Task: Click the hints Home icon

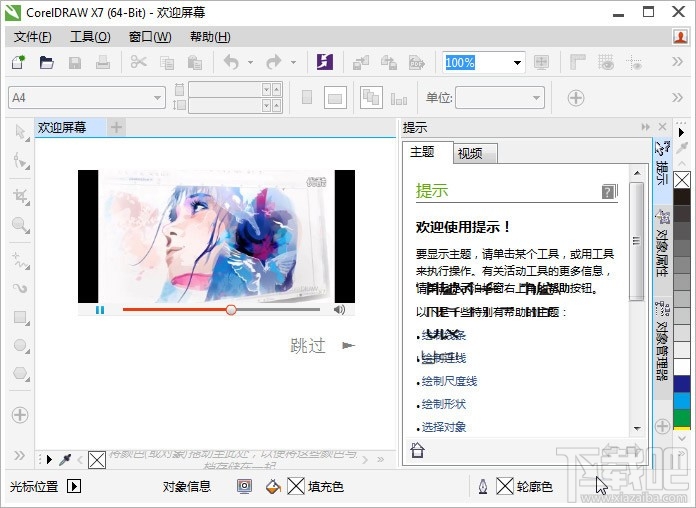Action: coord(417,450)
